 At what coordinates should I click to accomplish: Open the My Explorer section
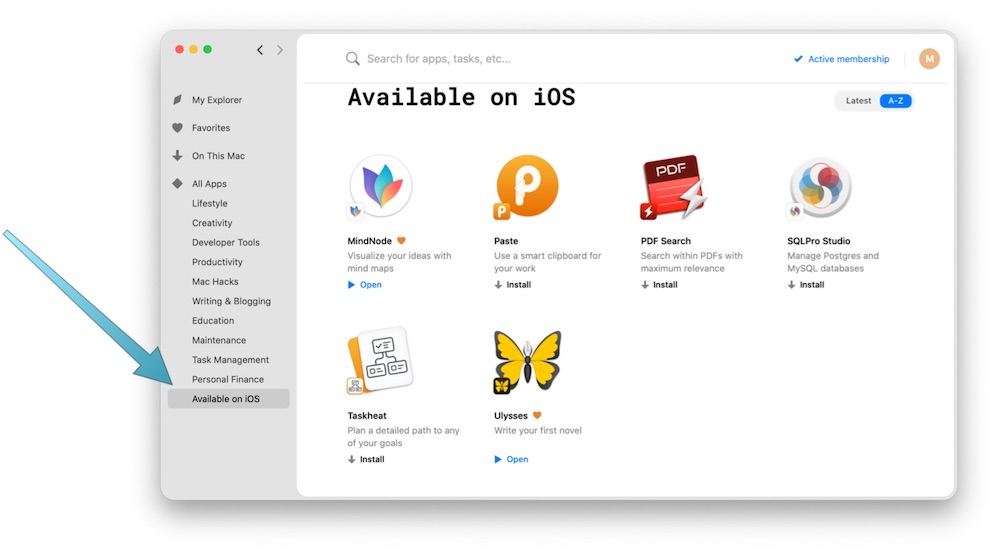(x=217, y=100)
